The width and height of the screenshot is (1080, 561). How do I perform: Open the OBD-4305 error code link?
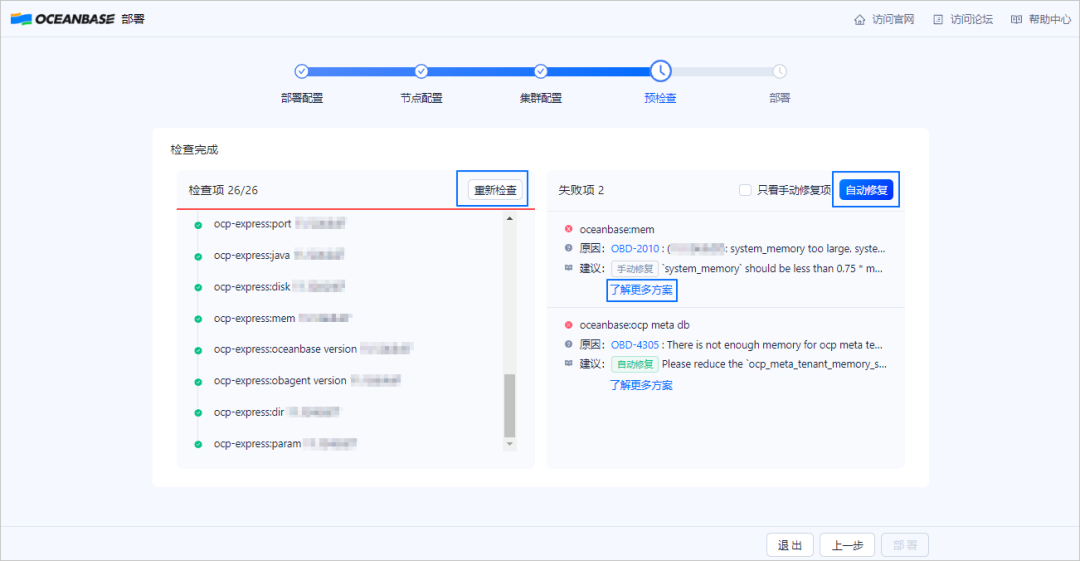click(x=635, y=345)
